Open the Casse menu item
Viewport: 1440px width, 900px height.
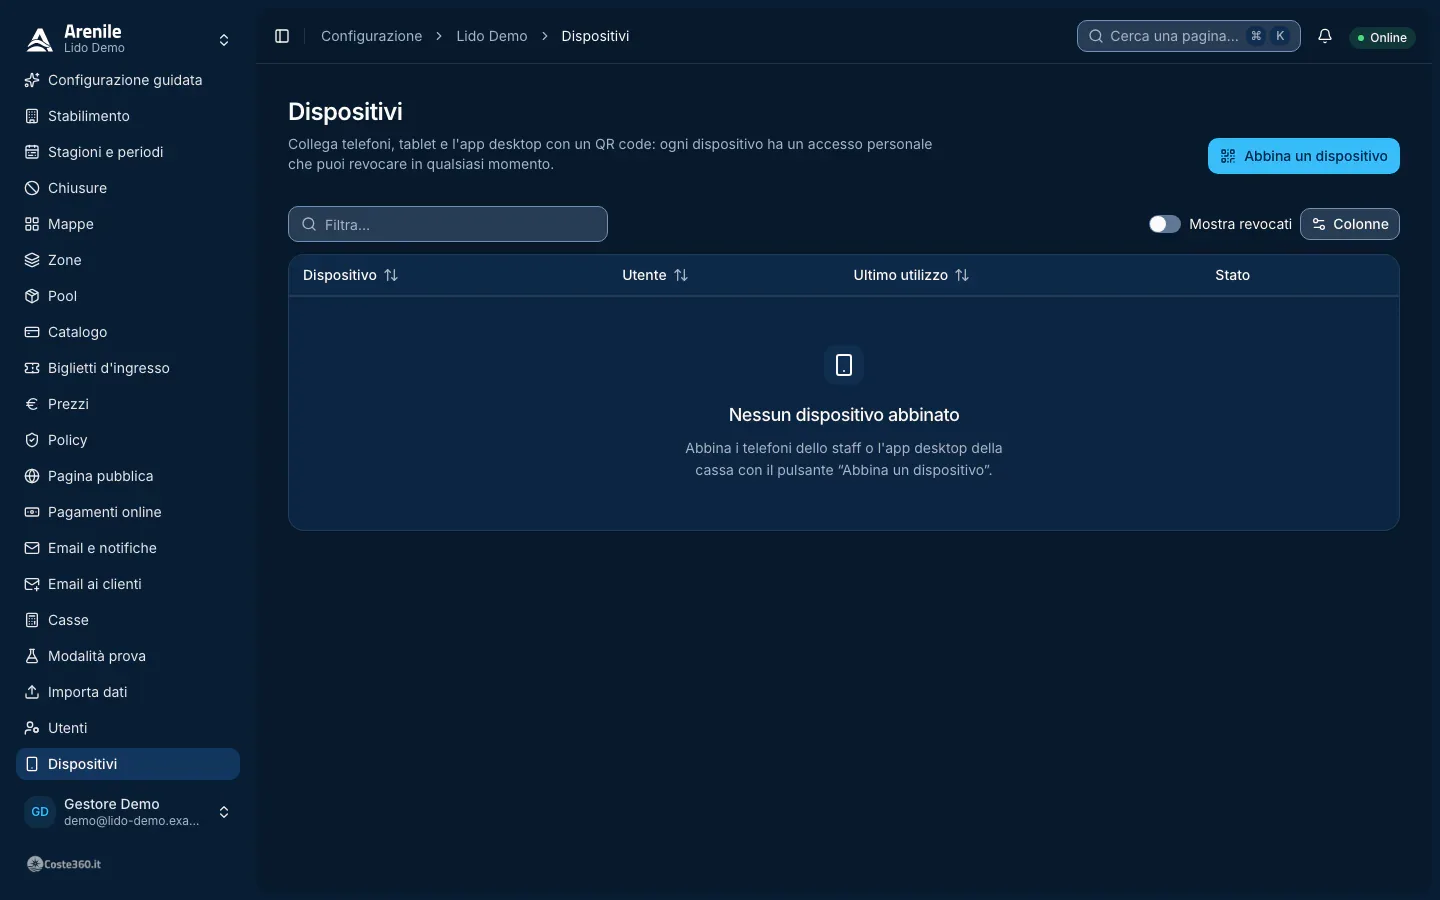click(x=128, y=620)
